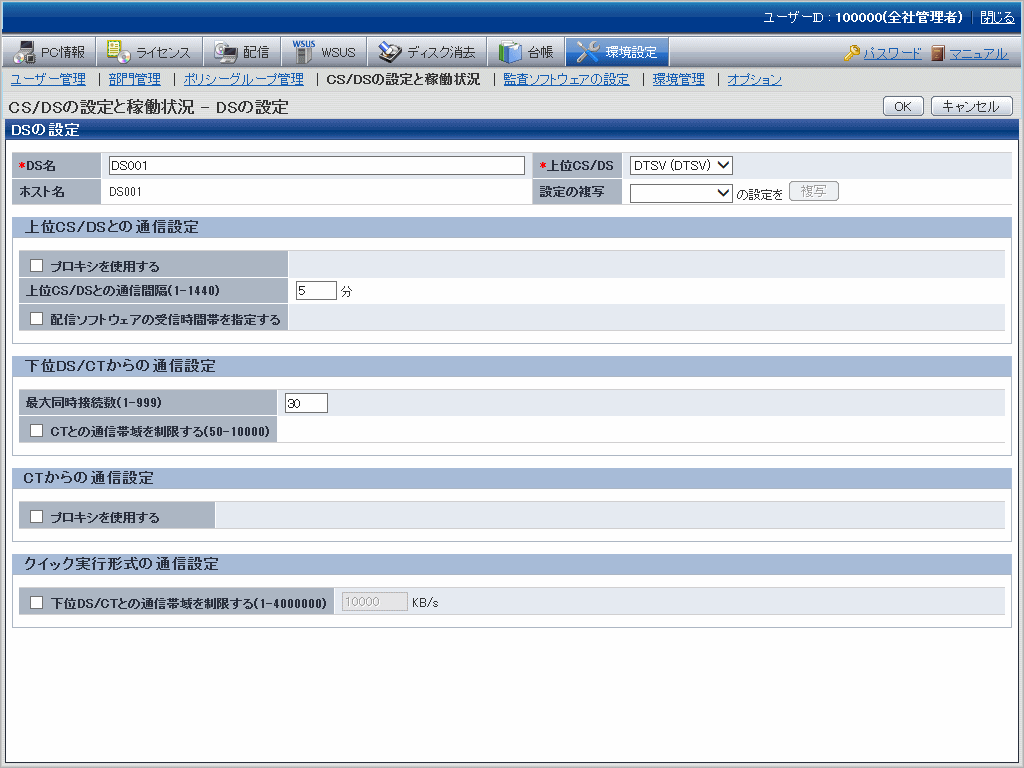Open the 台帳 tab
Image resolution: width=1024 pixels, height=768 pixels.
[x=526, y=52]
